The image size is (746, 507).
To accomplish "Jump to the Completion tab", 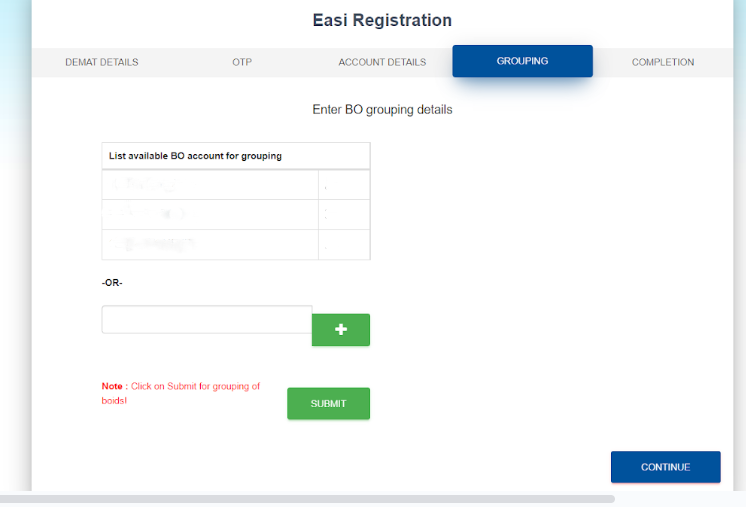I will (x=663, y=62).
